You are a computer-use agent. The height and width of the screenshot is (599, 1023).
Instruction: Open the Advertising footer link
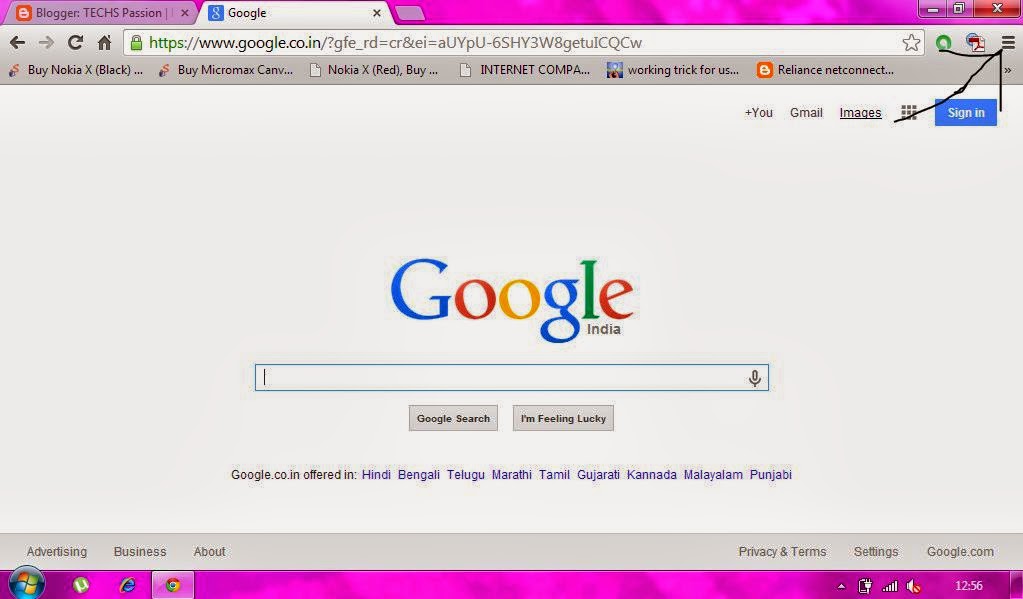(x=57, y=551)
